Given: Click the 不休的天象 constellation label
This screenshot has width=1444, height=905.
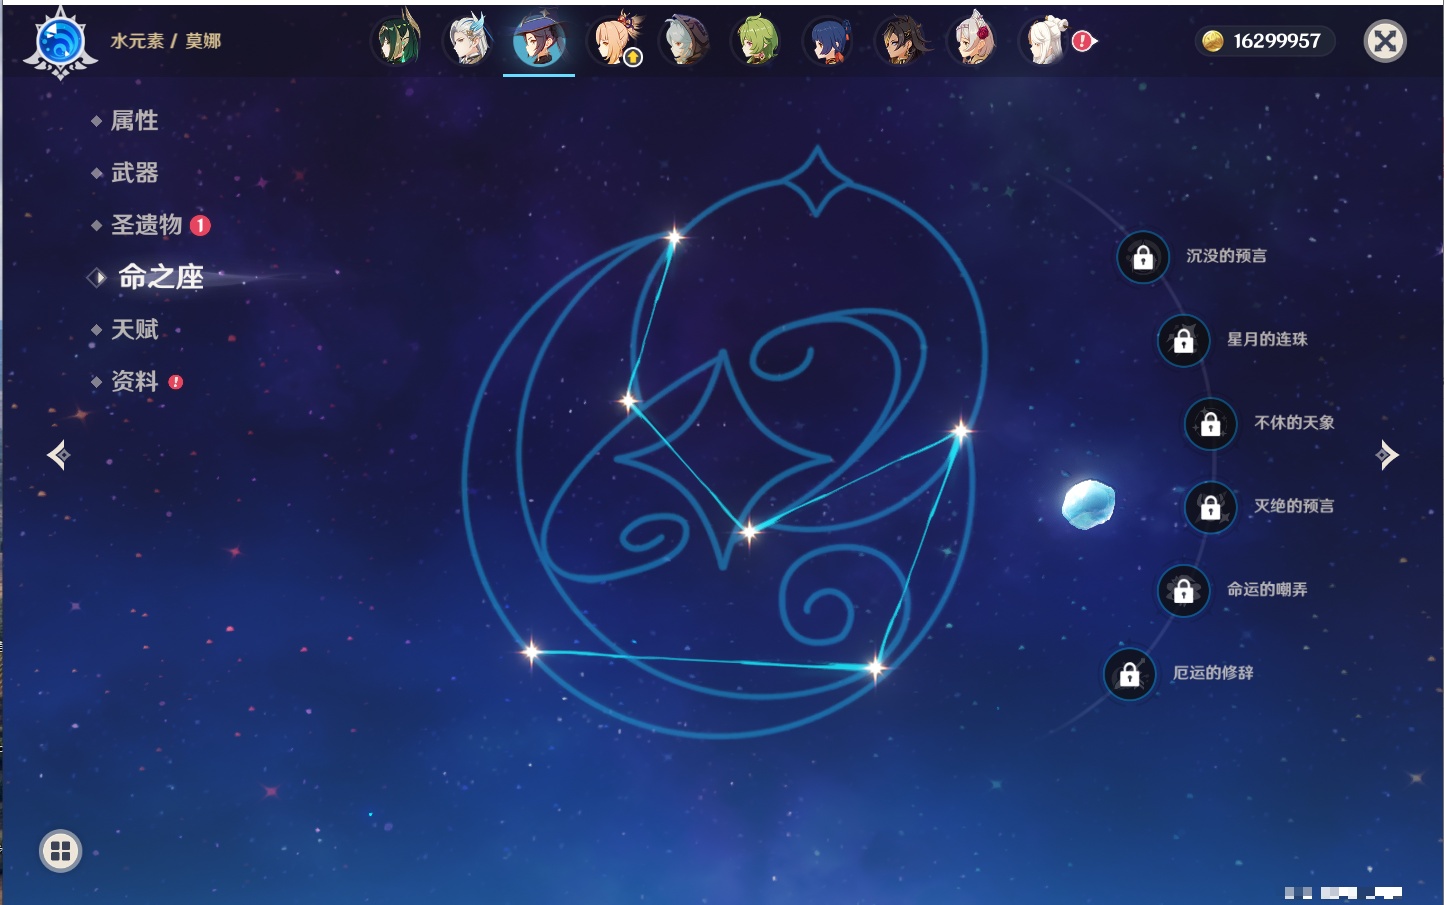Looking at the screenshot, I should [1294, 422].
